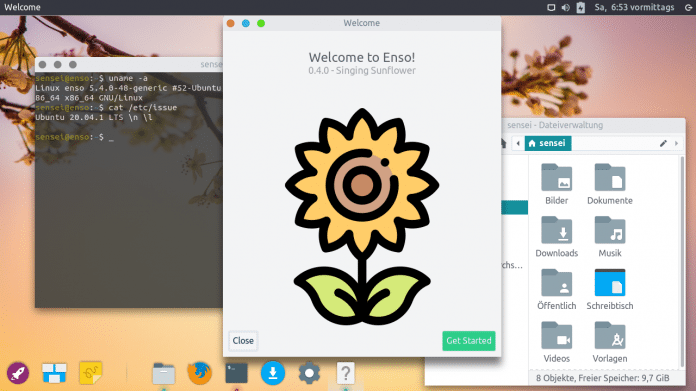Launch the file manager from the dock

click(163, 373)
